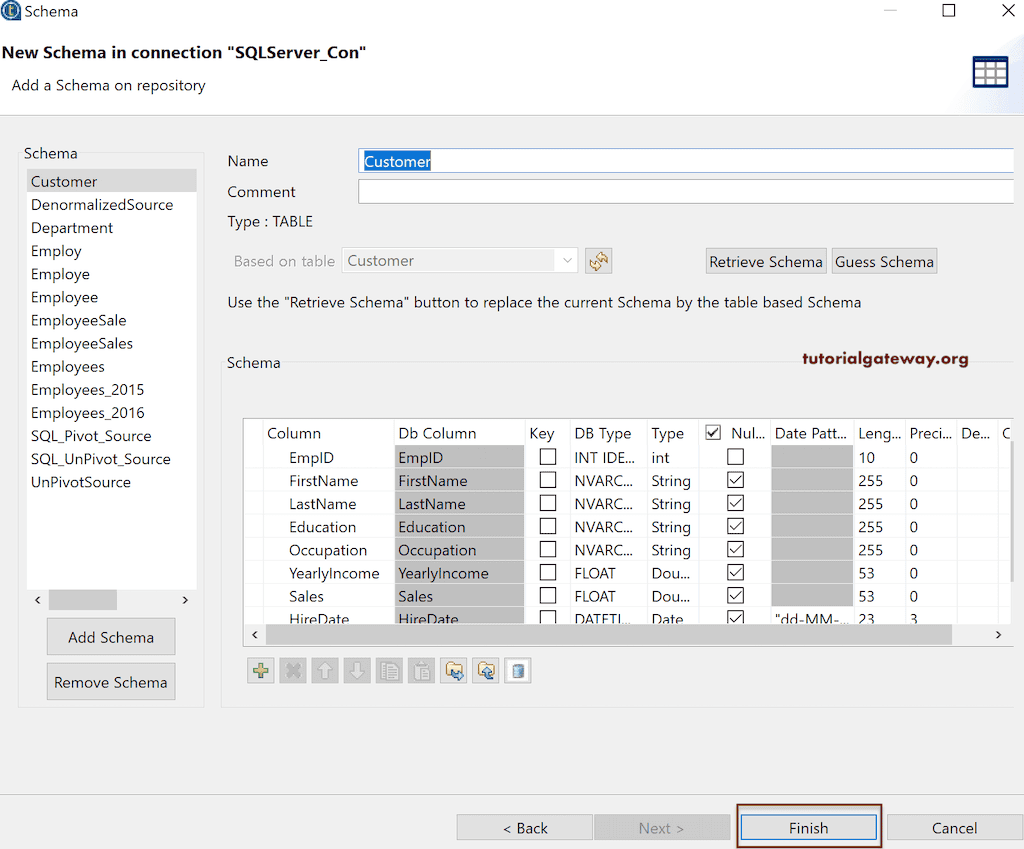Click the schema grid icon in the top-right corner
Screen dimensions: 1024x849
pos(990,71)
